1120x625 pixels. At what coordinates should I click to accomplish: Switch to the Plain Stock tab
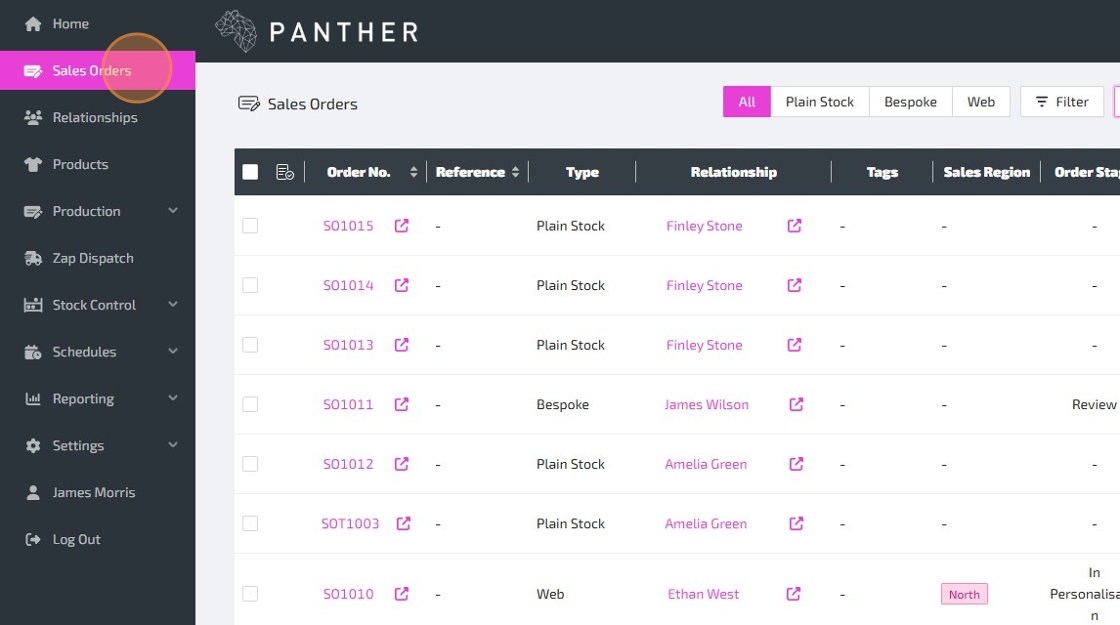pos(819,102)
